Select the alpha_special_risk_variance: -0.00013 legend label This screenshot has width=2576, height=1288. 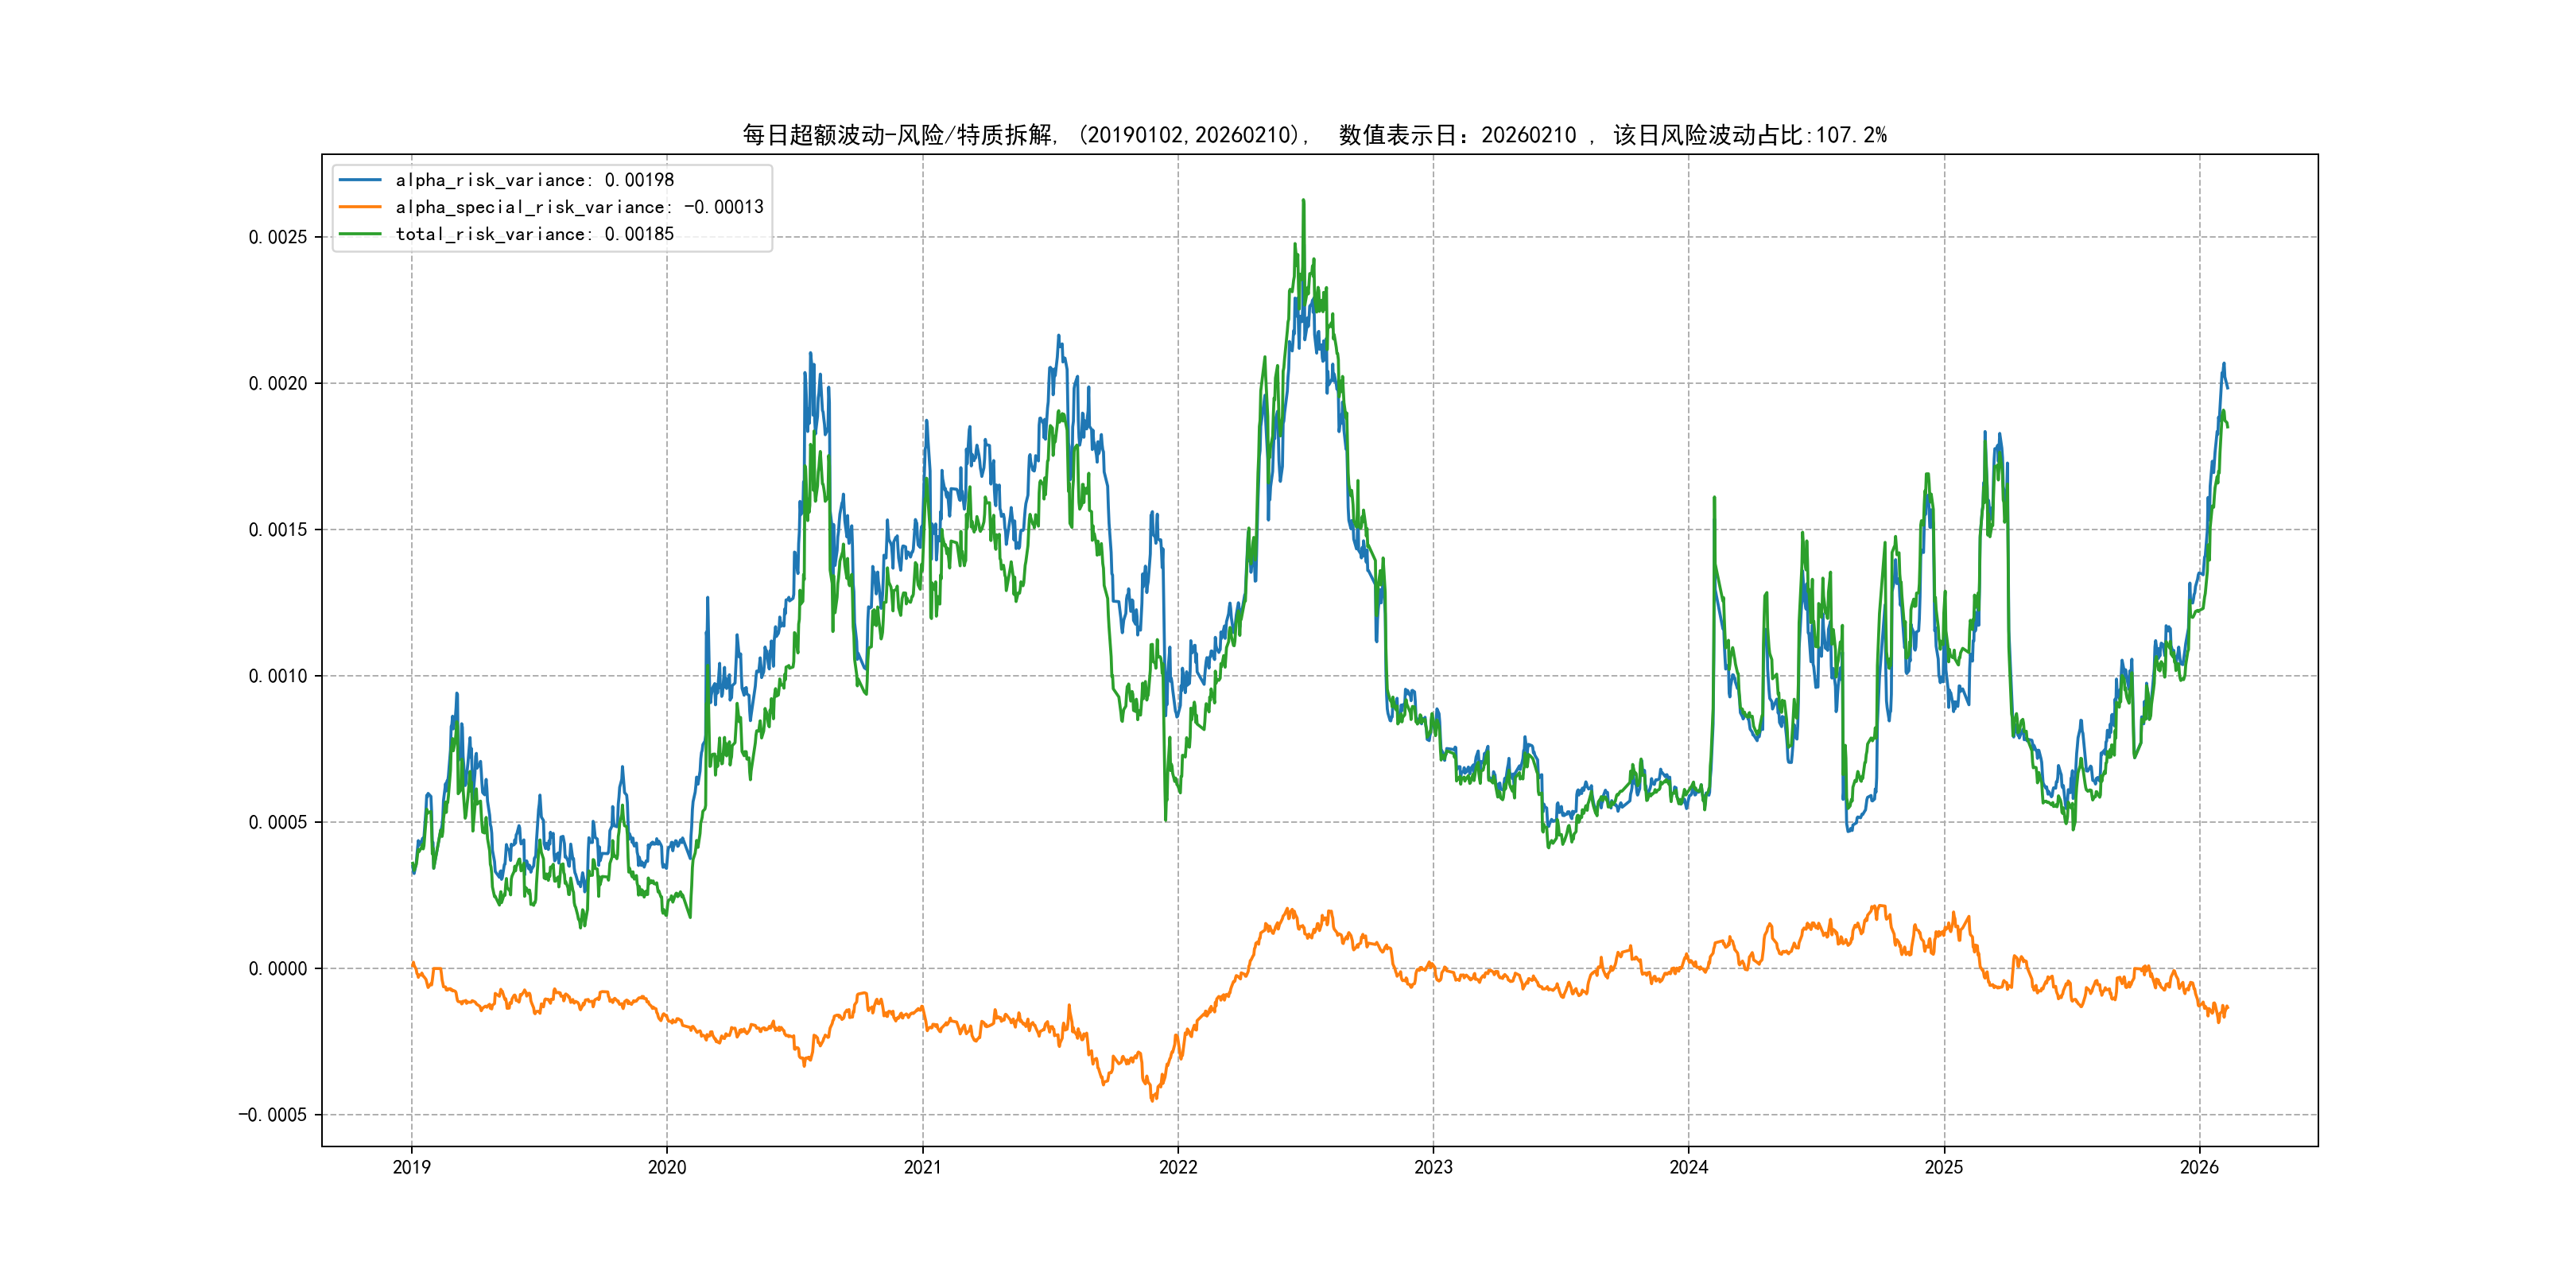click(x=579, y=207)
